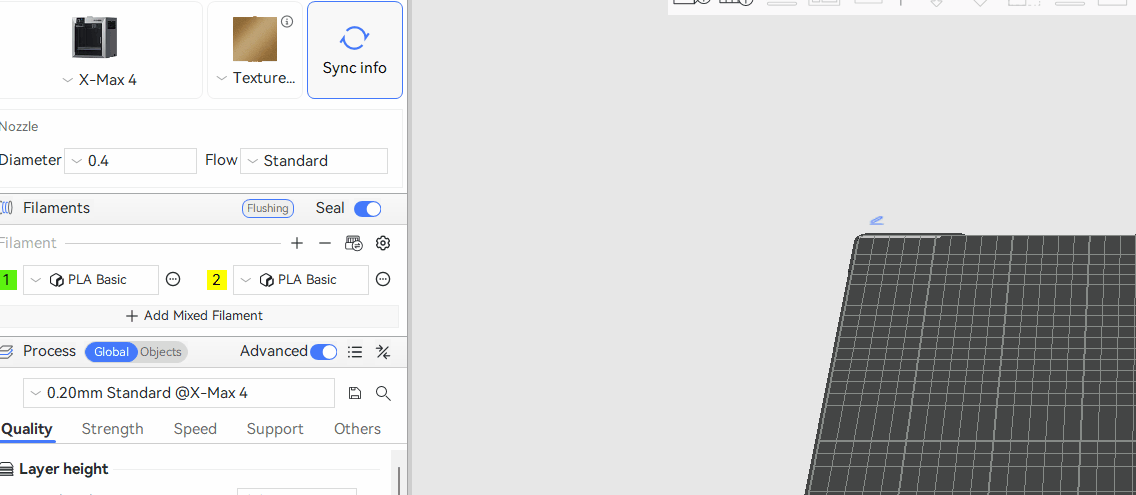This screenshot has width=1136, height=495.
Task: Open 0.20mm Standard @X-Max 4 preset dropdown
Action: [179, 393]
